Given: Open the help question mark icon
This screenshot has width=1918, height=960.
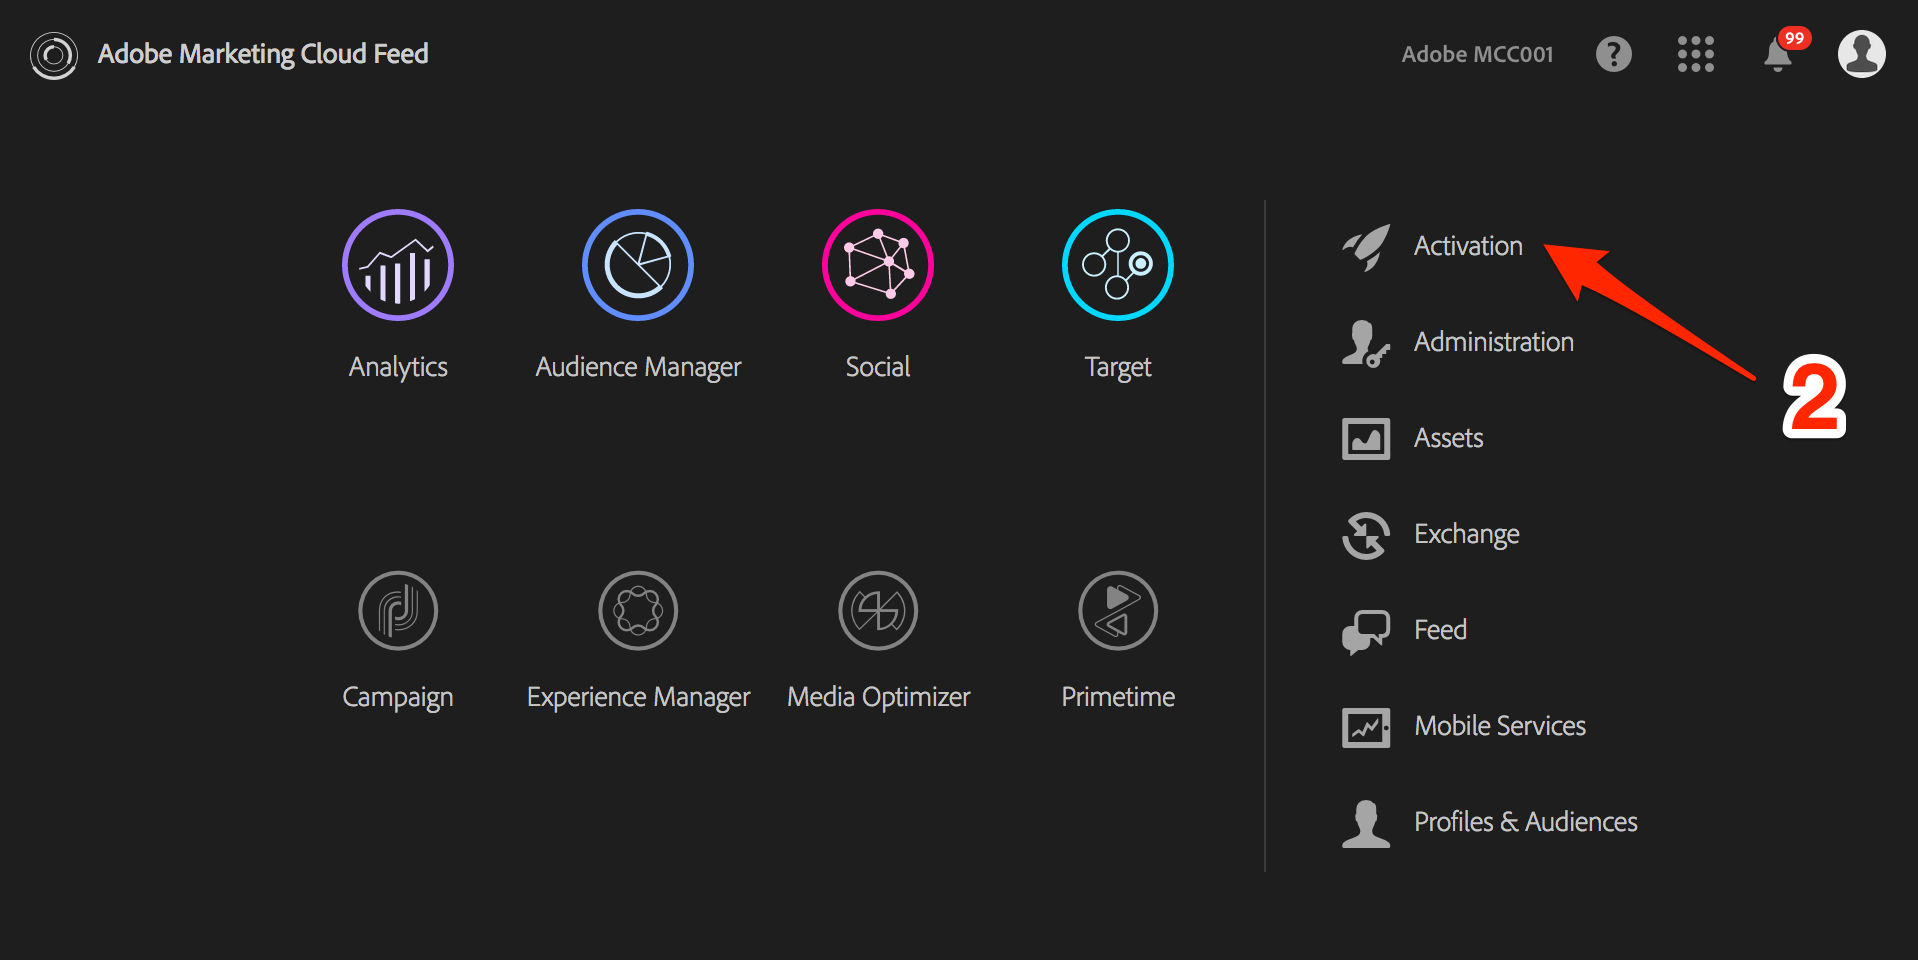Looking at the screenshot, I should pyautogui.click(x=1614, y=54).
